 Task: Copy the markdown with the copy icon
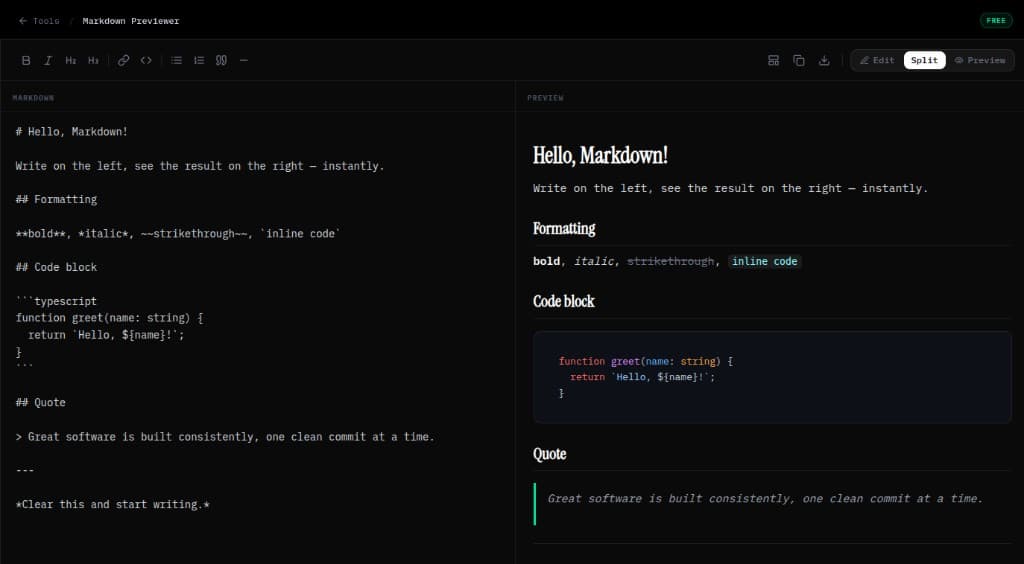click(799, 60)
